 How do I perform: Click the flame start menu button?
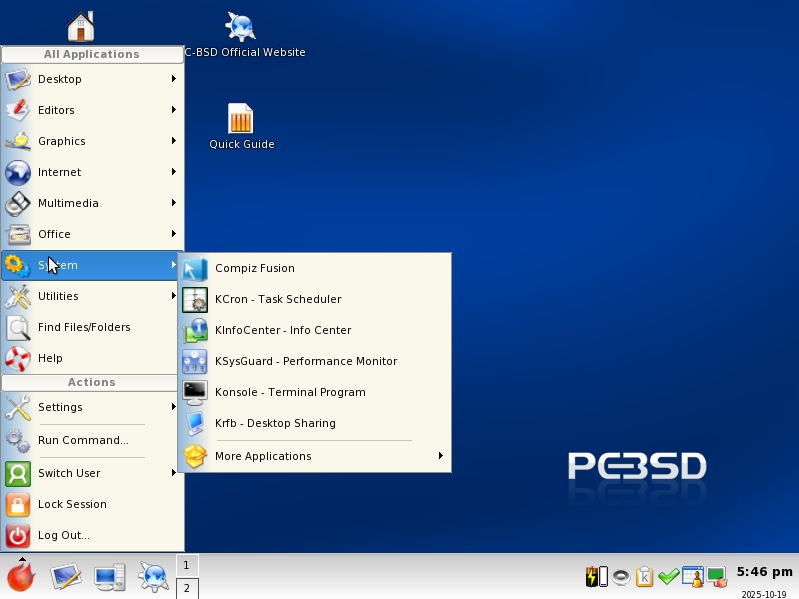click(x=21, y=577)
